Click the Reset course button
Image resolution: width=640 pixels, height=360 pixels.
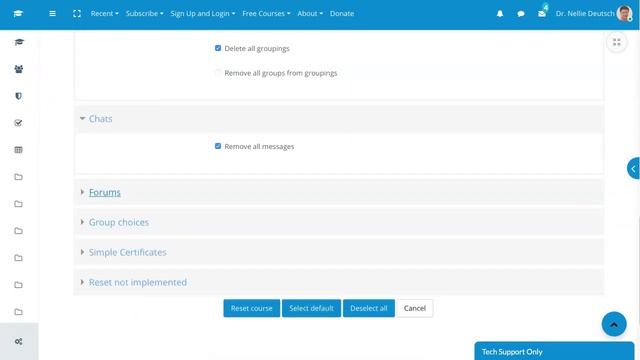[251, 308]
